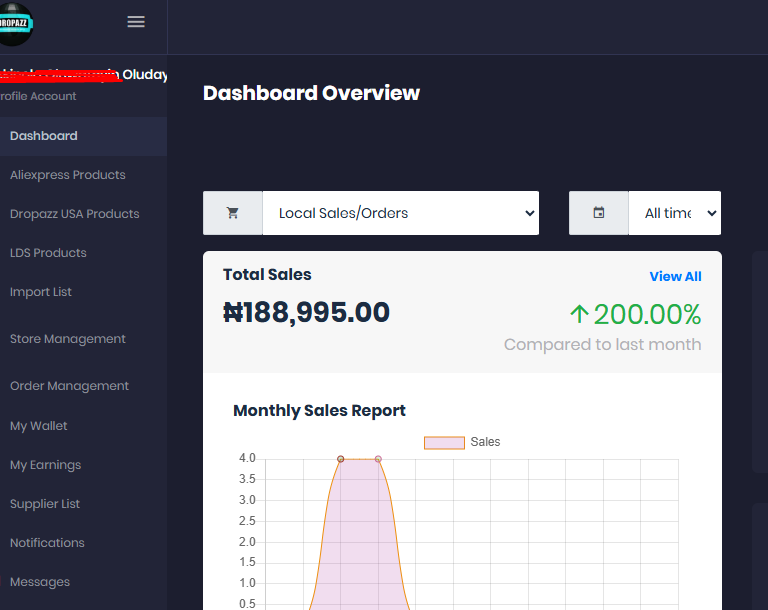The width and height of the screenshot is (768, 610).
Task: Expand Store Management in sidebar
Action: coord(68,339)
